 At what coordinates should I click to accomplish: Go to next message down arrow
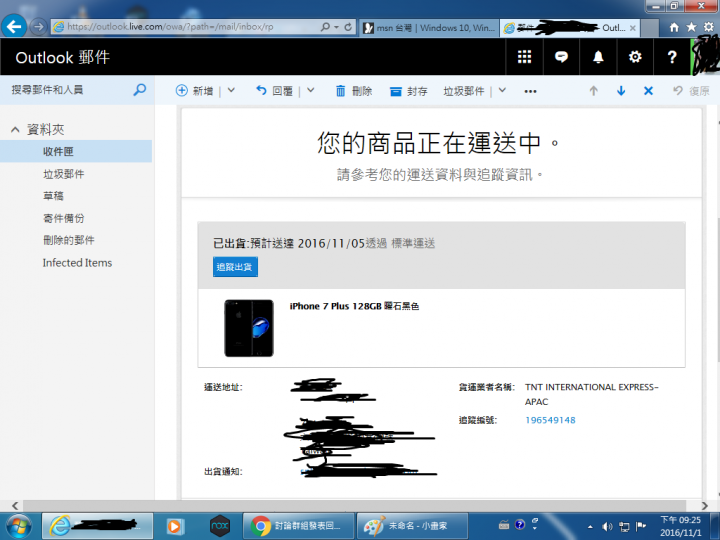point(621,91)
